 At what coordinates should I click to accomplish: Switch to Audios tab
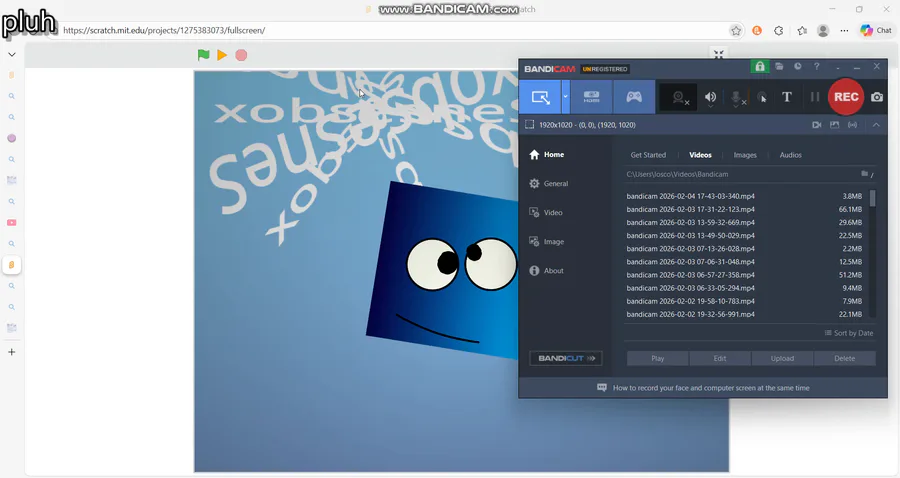click(790, 155)
